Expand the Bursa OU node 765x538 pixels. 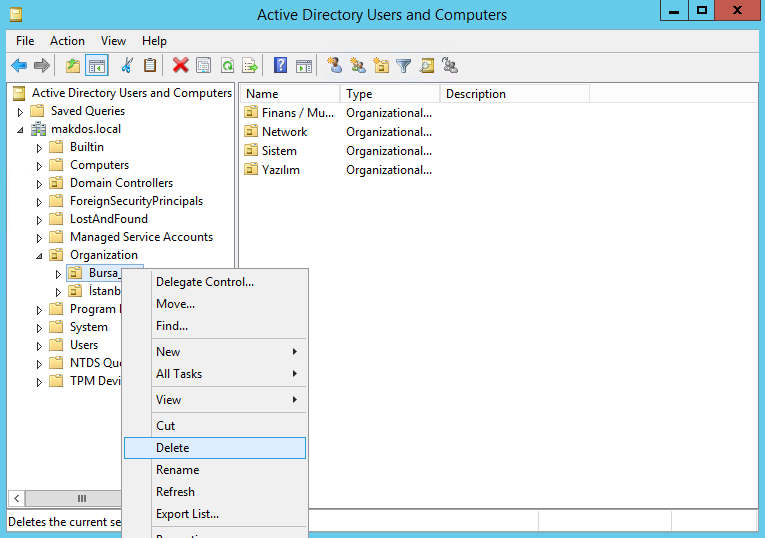point(58,274)
